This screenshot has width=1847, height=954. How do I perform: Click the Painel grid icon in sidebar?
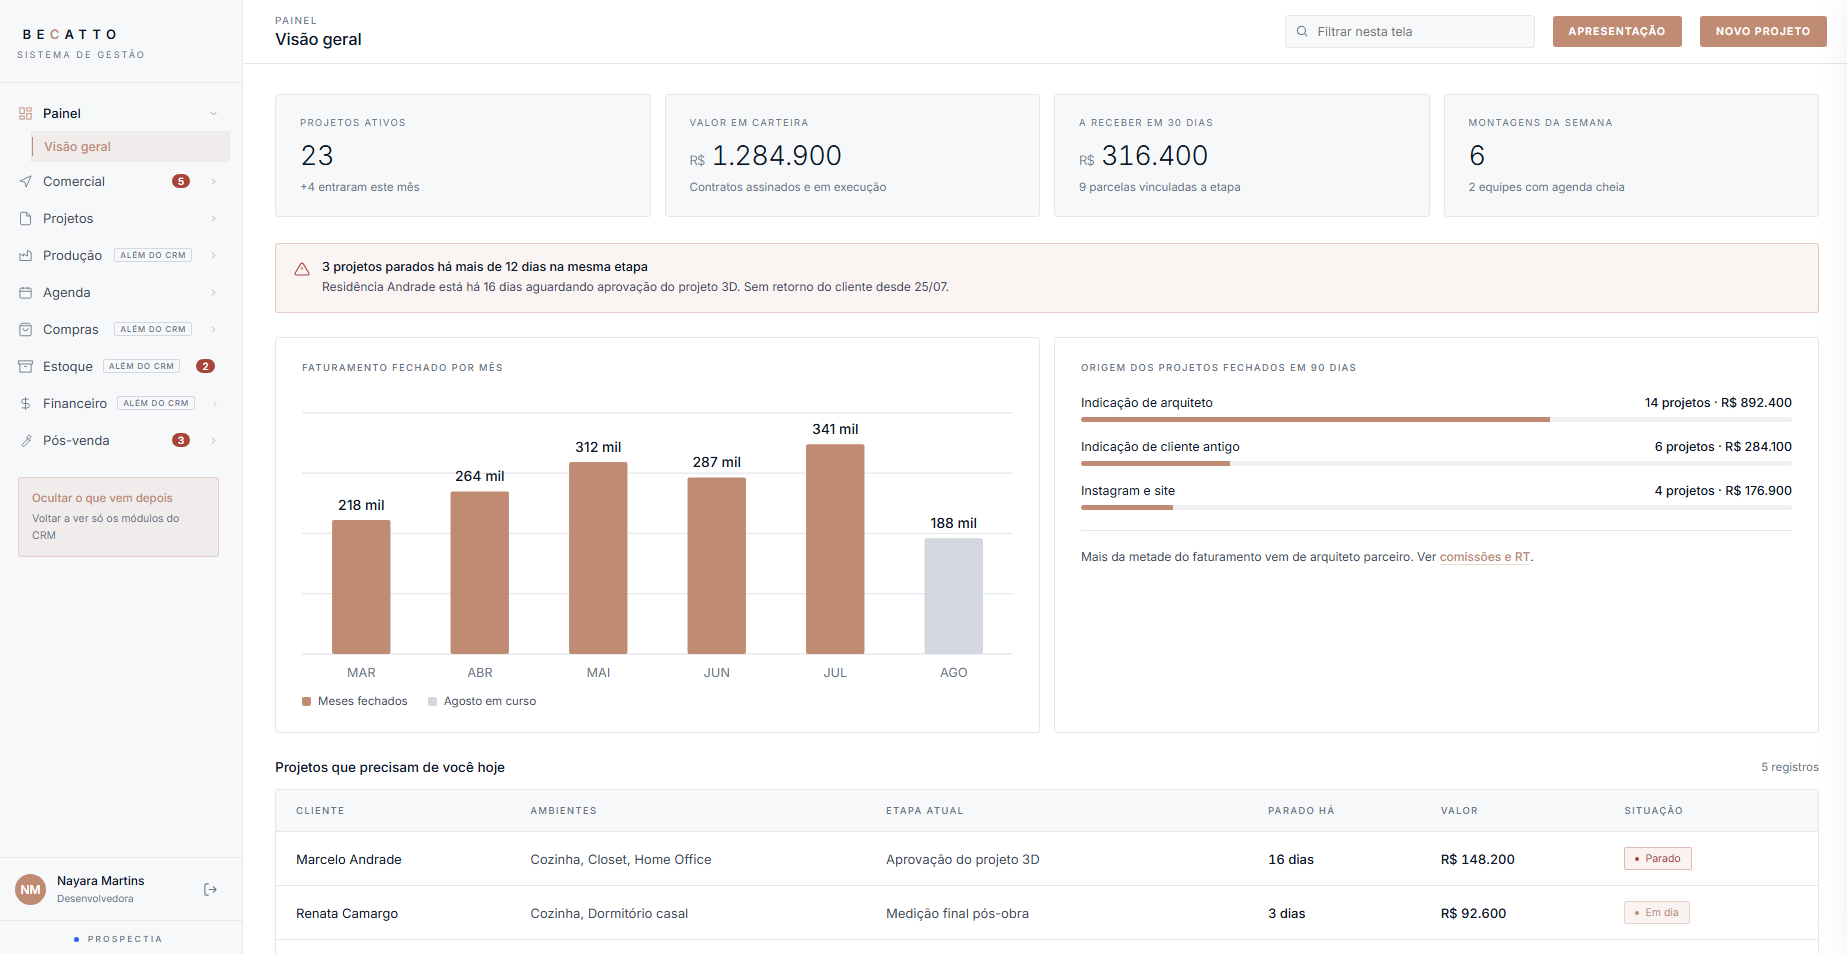click(x=26, y=114)
